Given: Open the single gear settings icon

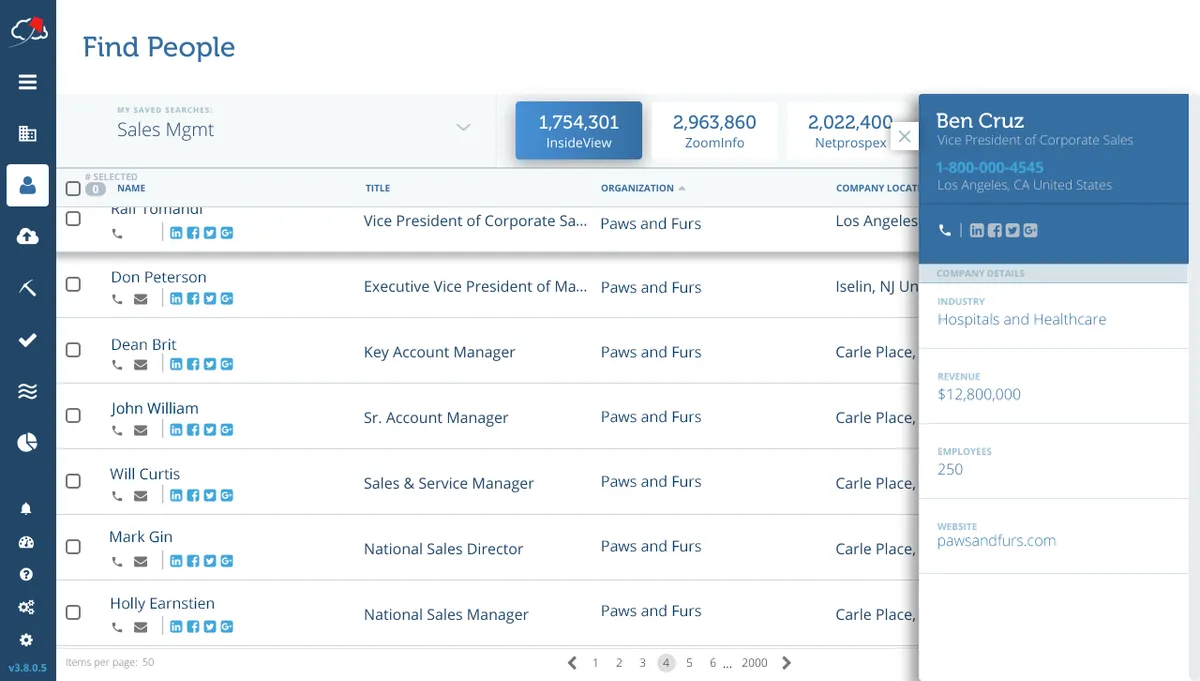Looking at the screenshot, I should pos(26,640).
